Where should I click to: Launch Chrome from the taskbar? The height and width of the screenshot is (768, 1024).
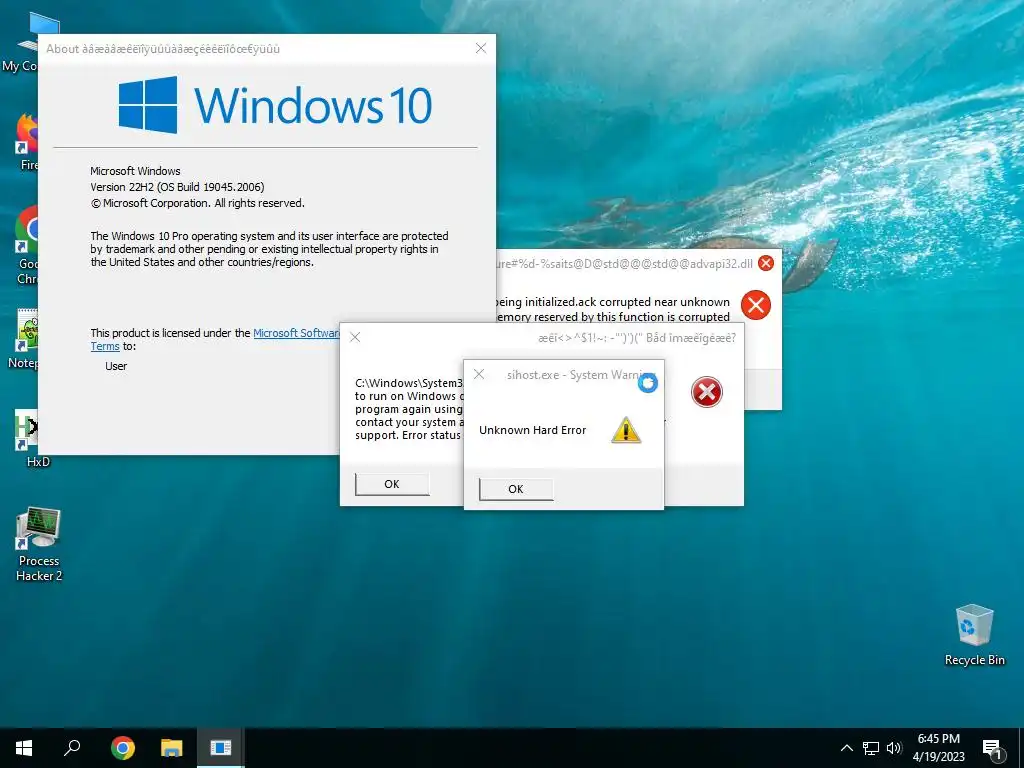tap(123, 748)
